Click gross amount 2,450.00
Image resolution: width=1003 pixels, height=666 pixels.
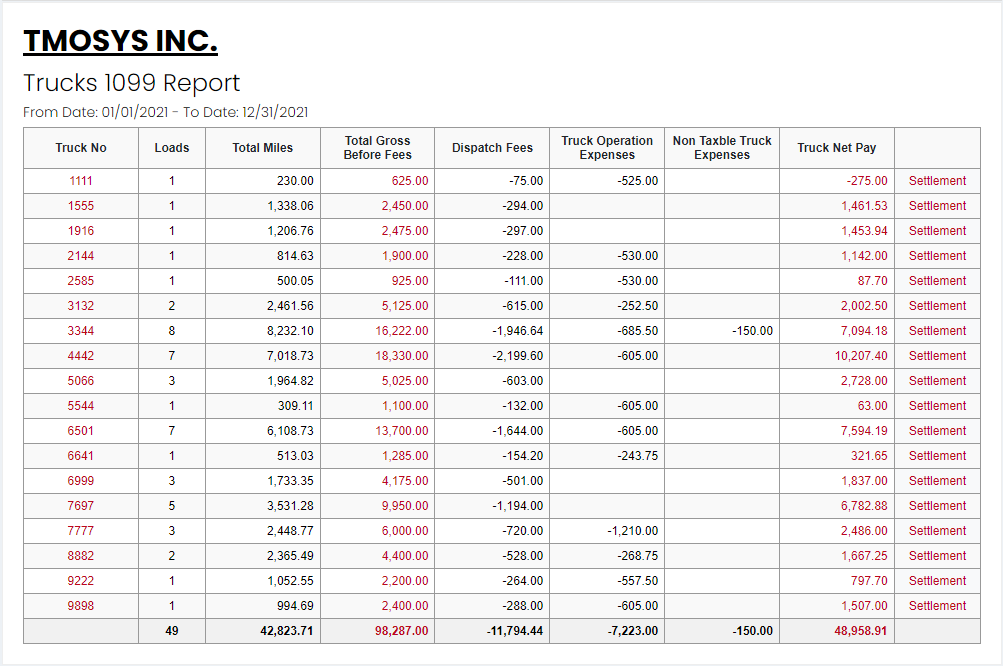coord(405,206)
